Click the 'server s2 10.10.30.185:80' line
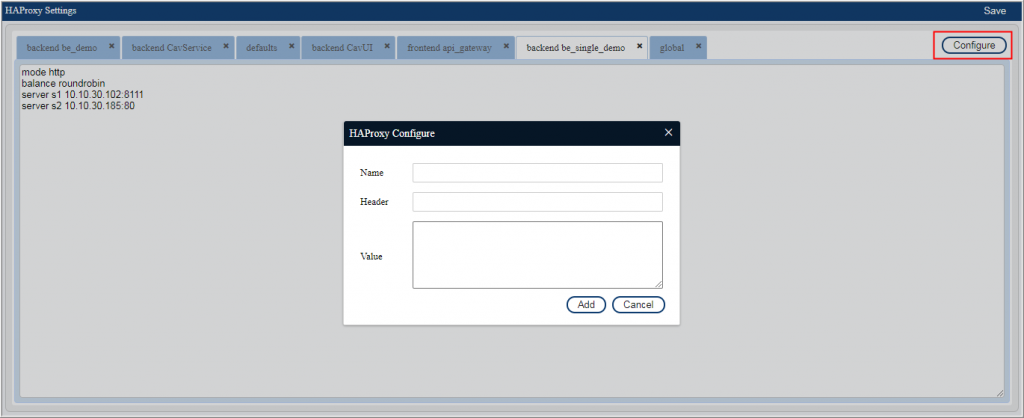Image resolution: width=1024 pixels, height=418 pixels. [78, 105]
